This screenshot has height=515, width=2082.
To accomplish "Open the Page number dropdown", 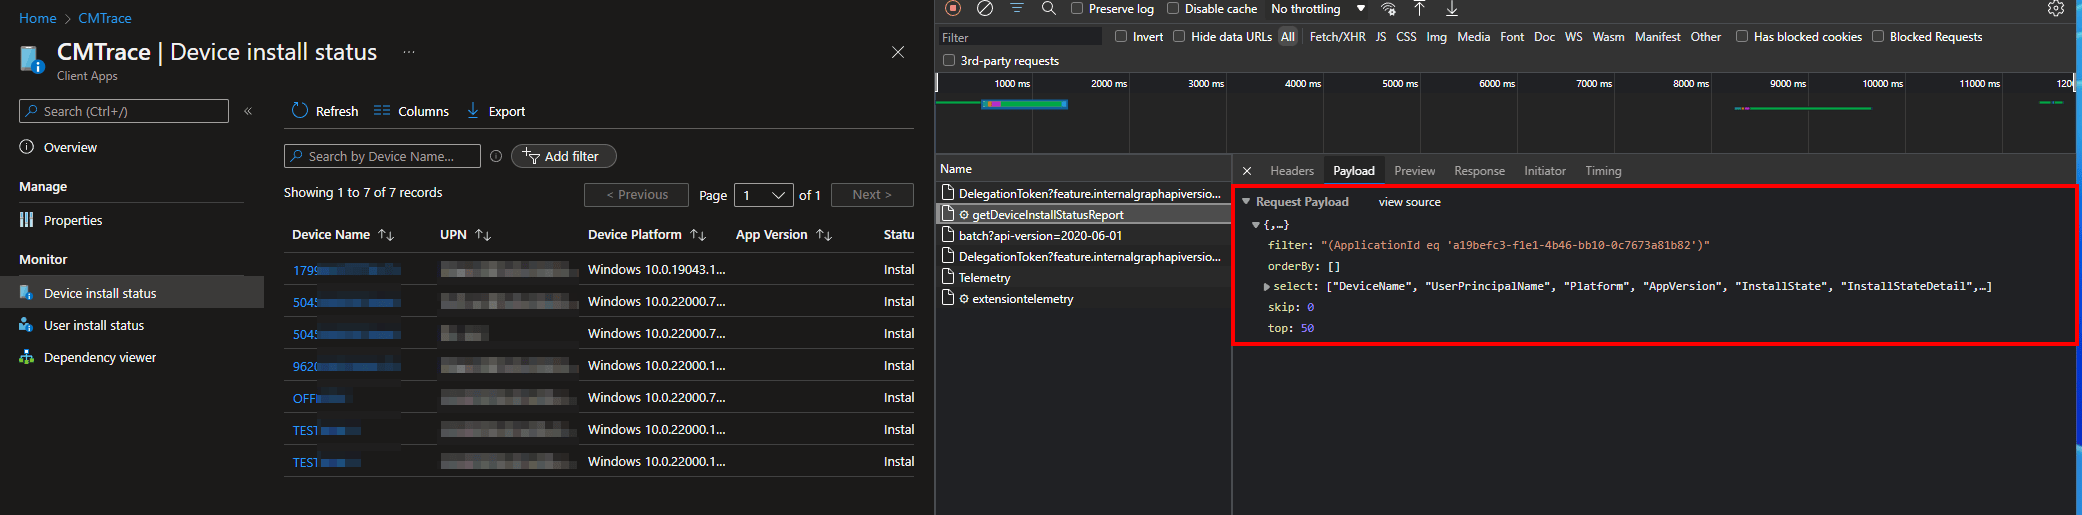I will pos(764,195).
